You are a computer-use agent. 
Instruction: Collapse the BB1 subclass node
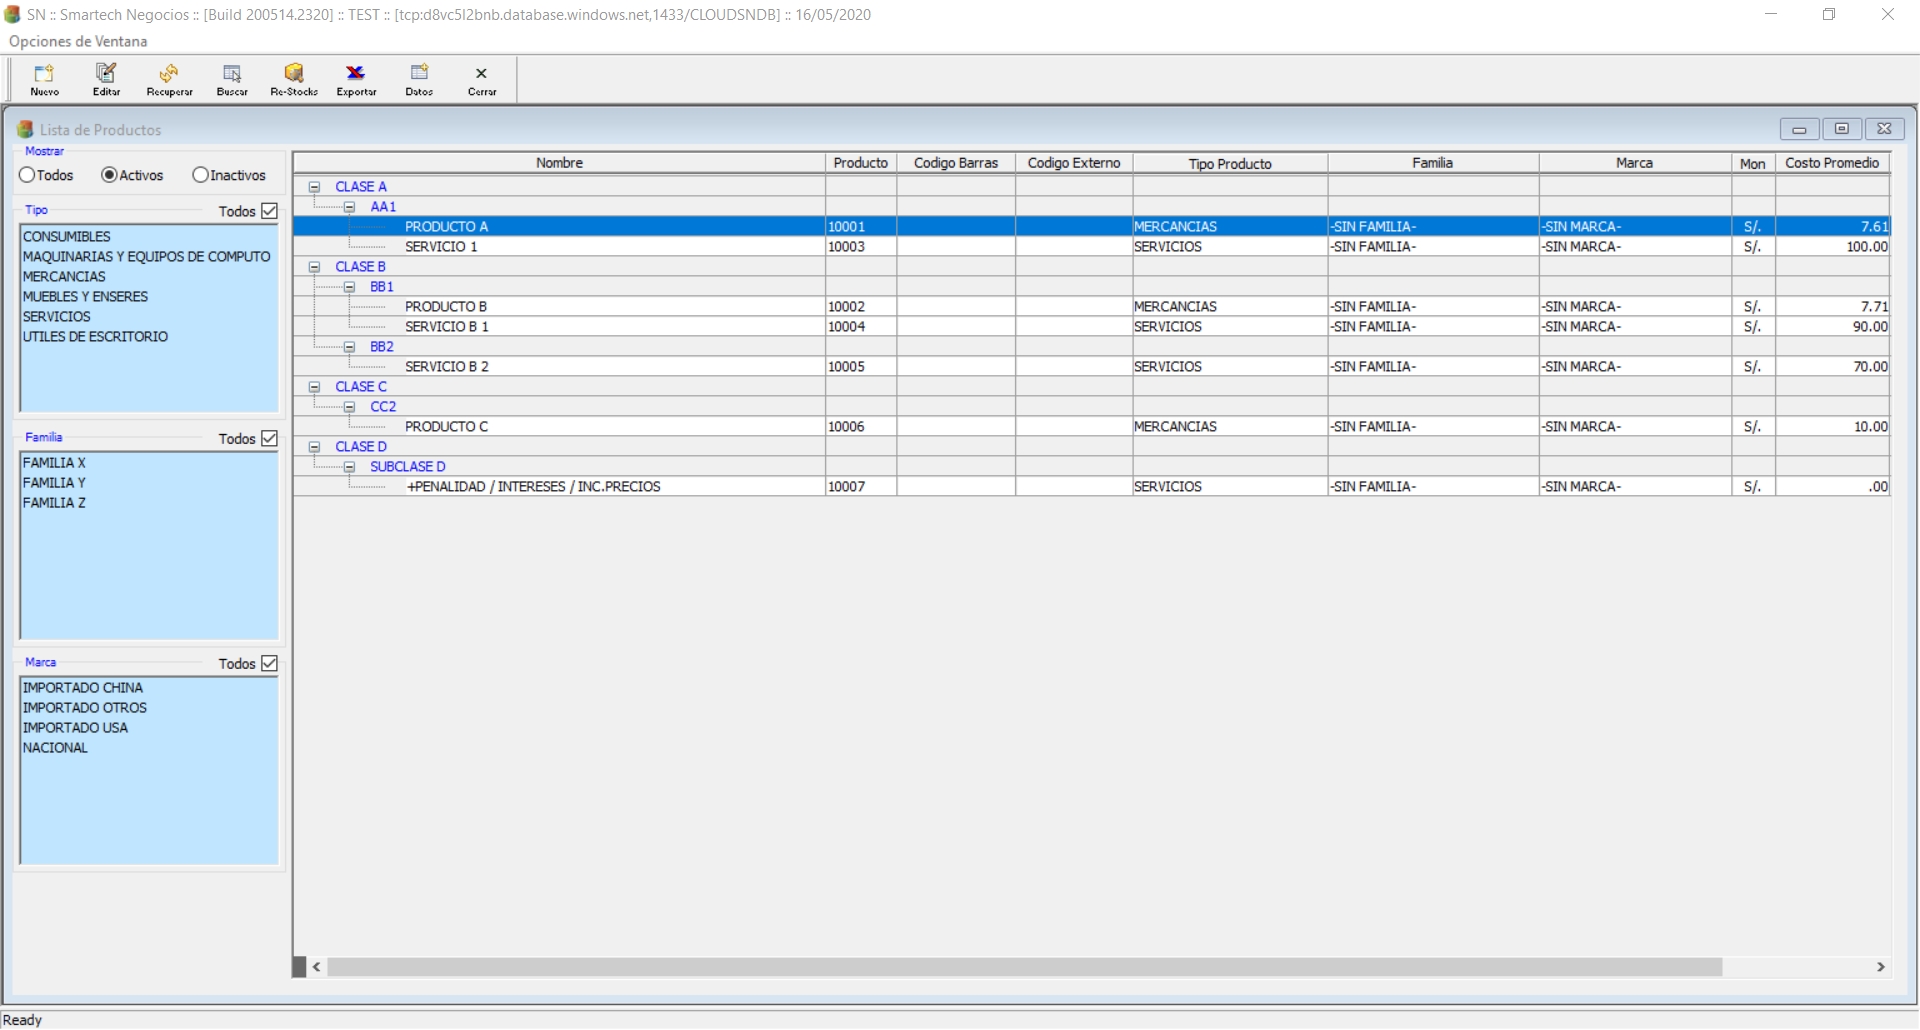349,287
